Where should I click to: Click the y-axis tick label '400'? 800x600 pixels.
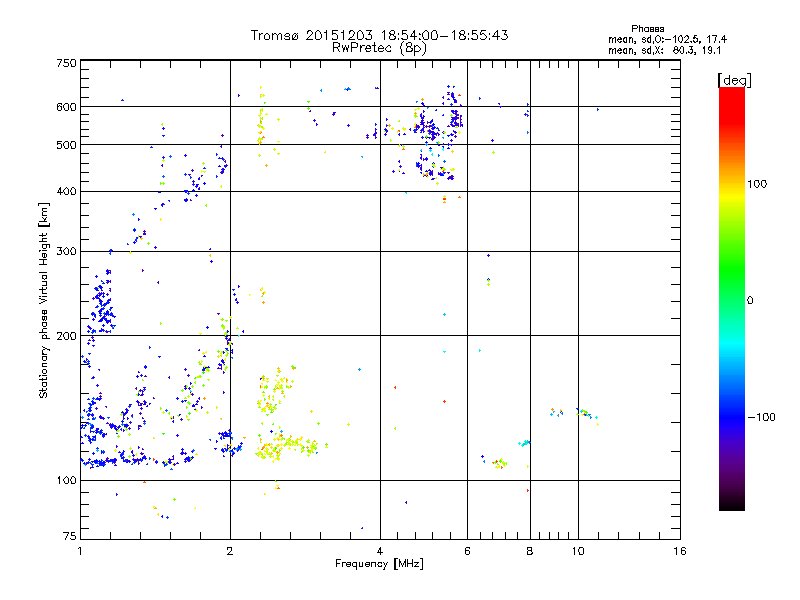(x=66, y=192)
